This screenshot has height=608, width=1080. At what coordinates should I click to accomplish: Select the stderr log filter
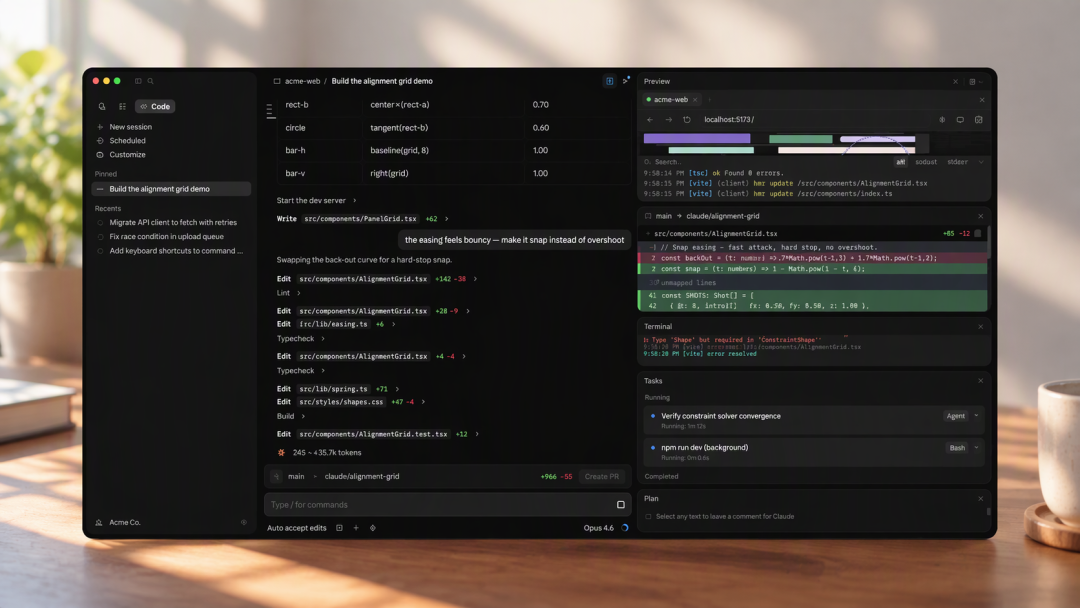(x=957, y=163)
